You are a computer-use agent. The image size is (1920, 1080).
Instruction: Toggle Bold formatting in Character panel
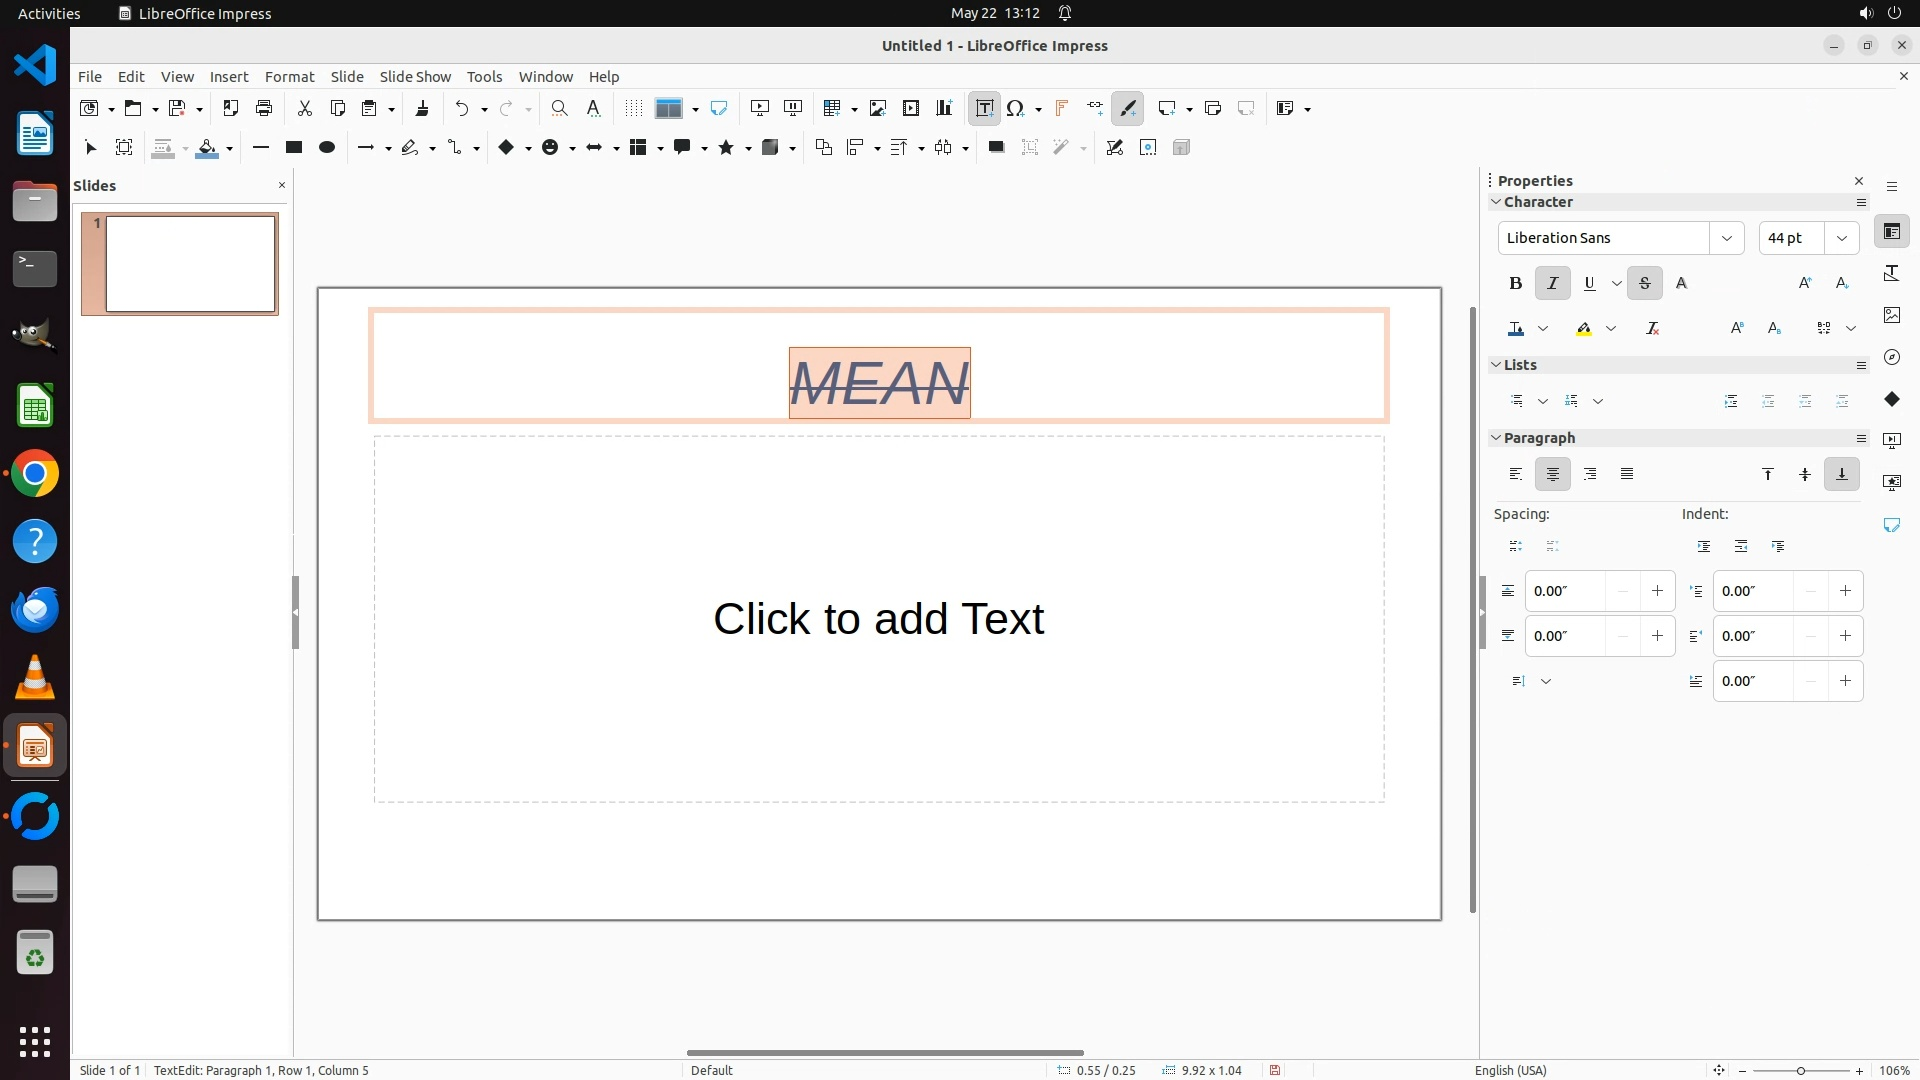[1515, 283]
